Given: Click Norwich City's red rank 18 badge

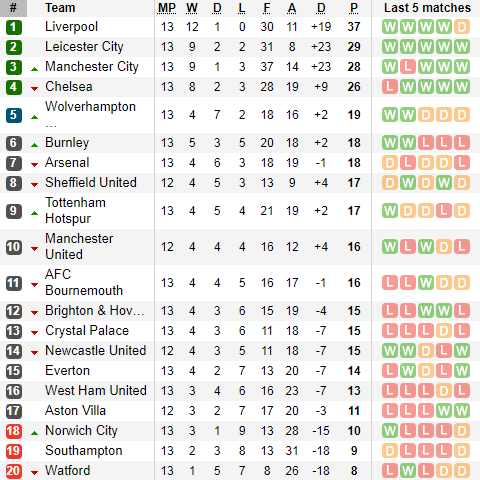Looking at the screenshot, I should [x=14, y=431].
